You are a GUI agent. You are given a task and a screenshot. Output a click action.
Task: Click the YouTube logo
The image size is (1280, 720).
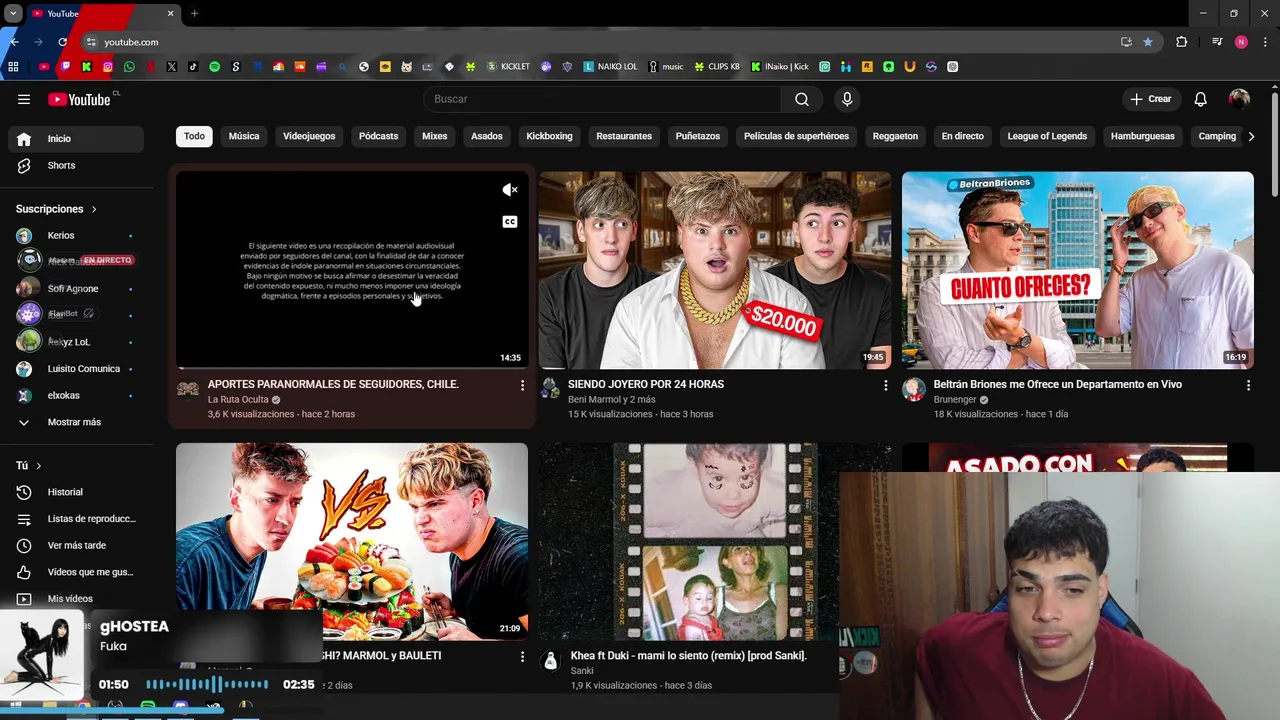[80, 99]
